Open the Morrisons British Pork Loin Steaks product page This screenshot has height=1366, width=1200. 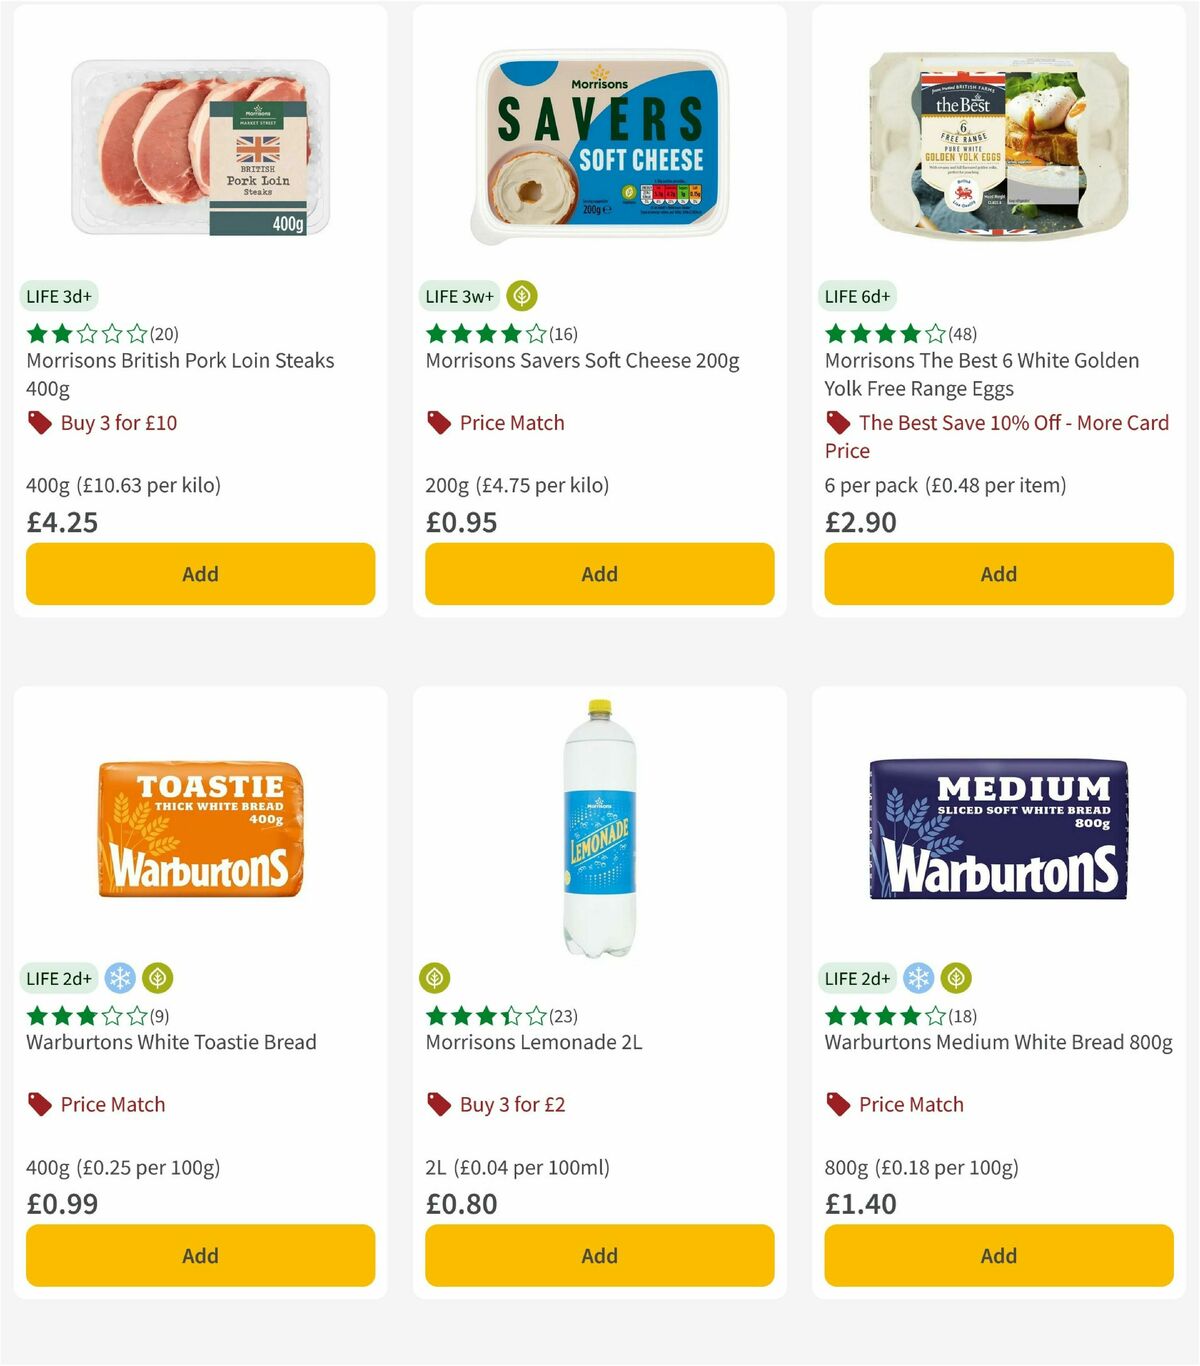(179, 374)
